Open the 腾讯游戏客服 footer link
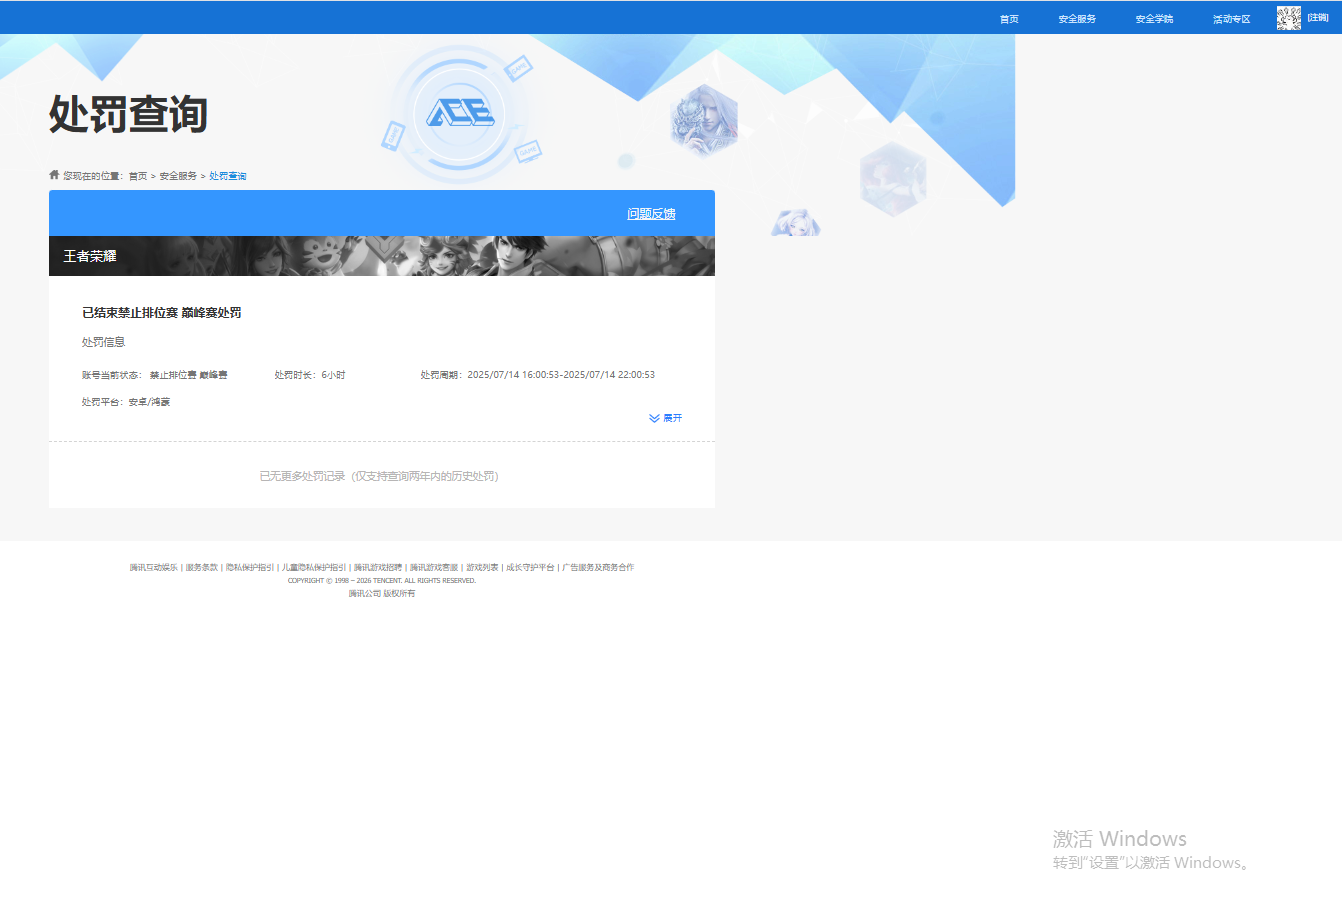This screenshot has height=919, width=1342. [x=433, y=568]
